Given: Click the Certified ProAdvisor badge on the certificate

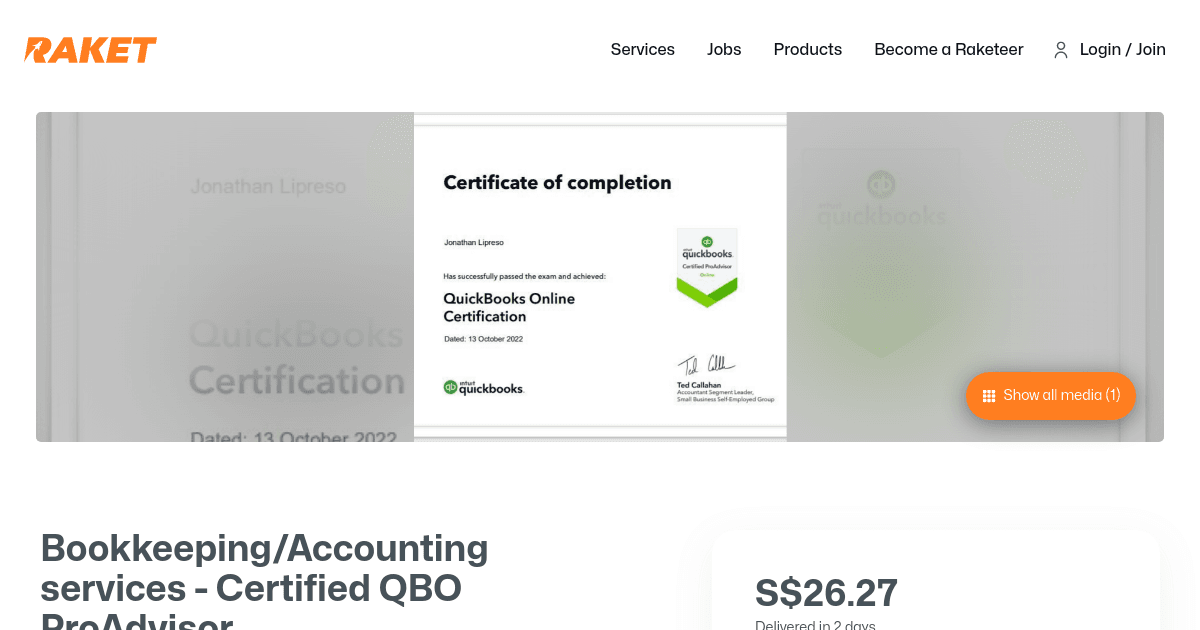Looking at the screenshot, I should click(x=707, y=270).
